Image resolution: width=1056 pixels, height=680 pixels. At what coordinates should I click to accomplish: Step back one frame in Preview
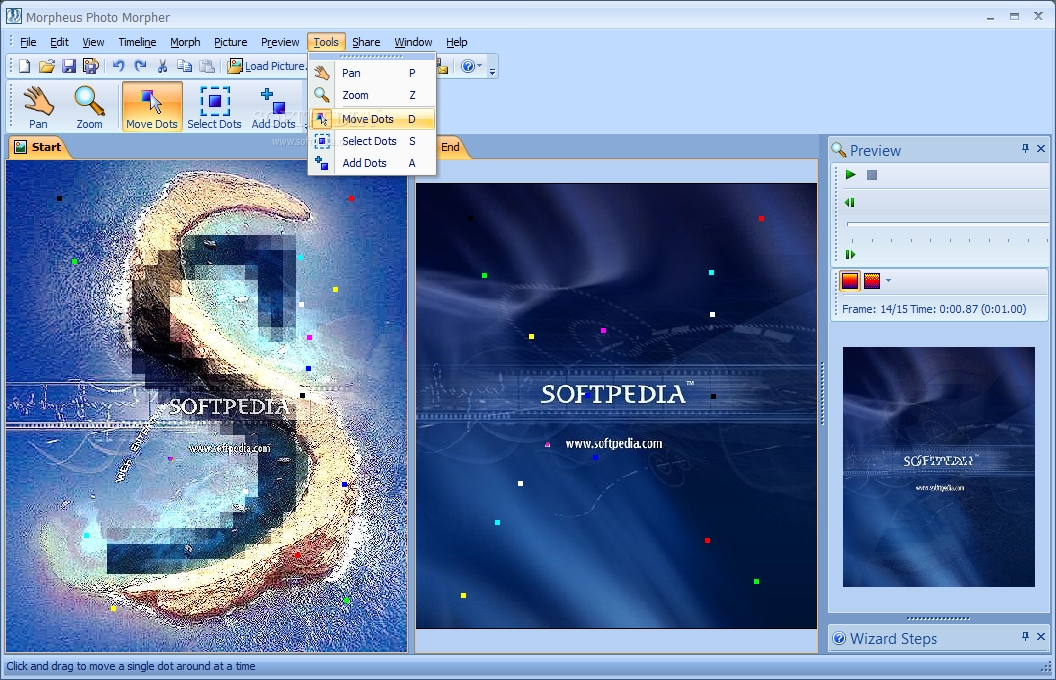(850, 203)
